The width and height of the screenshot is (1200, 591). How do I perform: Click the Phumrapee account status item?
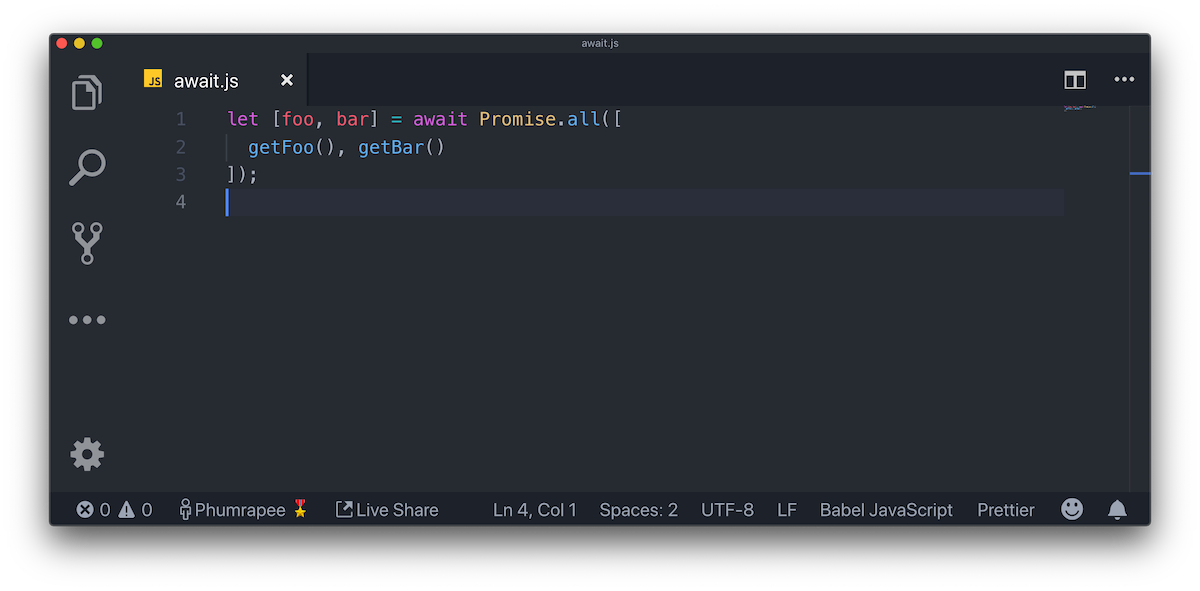tap(244, 510)
